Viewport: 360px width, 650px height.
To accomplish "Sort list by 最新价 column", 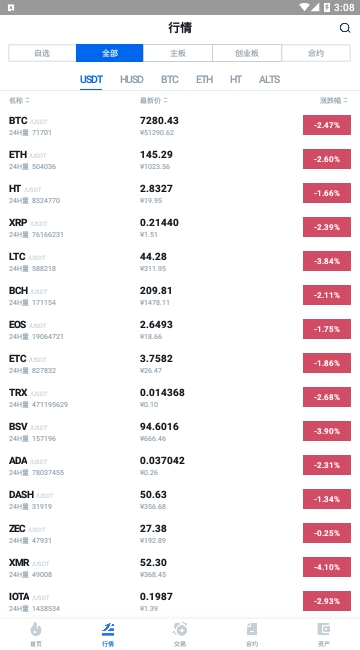I will click(x=154, y=100).
